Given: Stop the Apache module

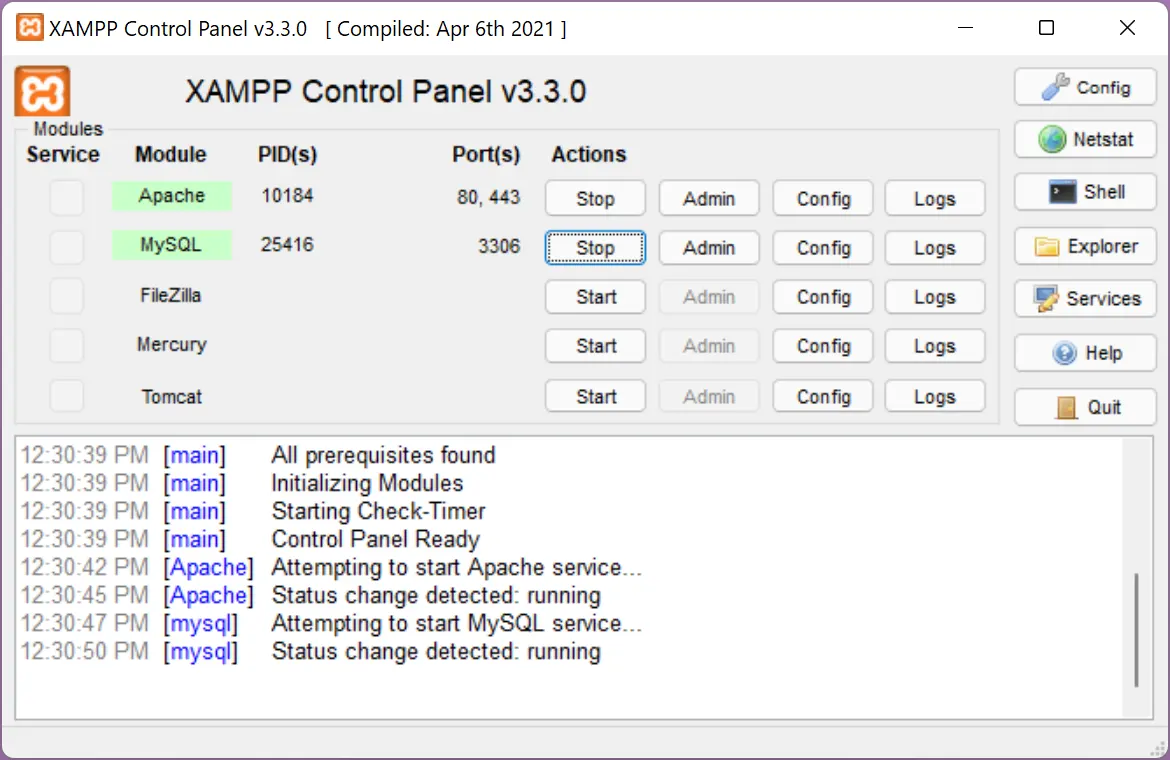Looking at the screenshot, I should (595, 199).
